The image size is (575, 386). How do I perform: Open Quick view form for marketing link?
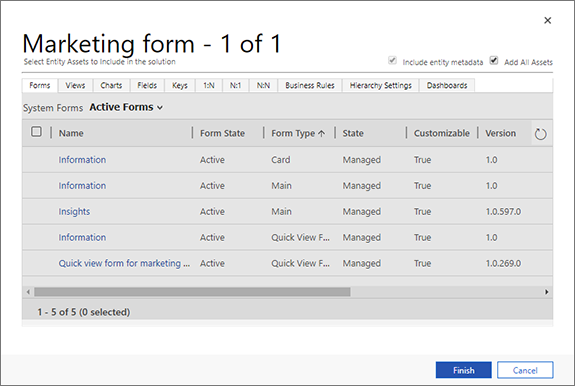click(x=124, y=263)
